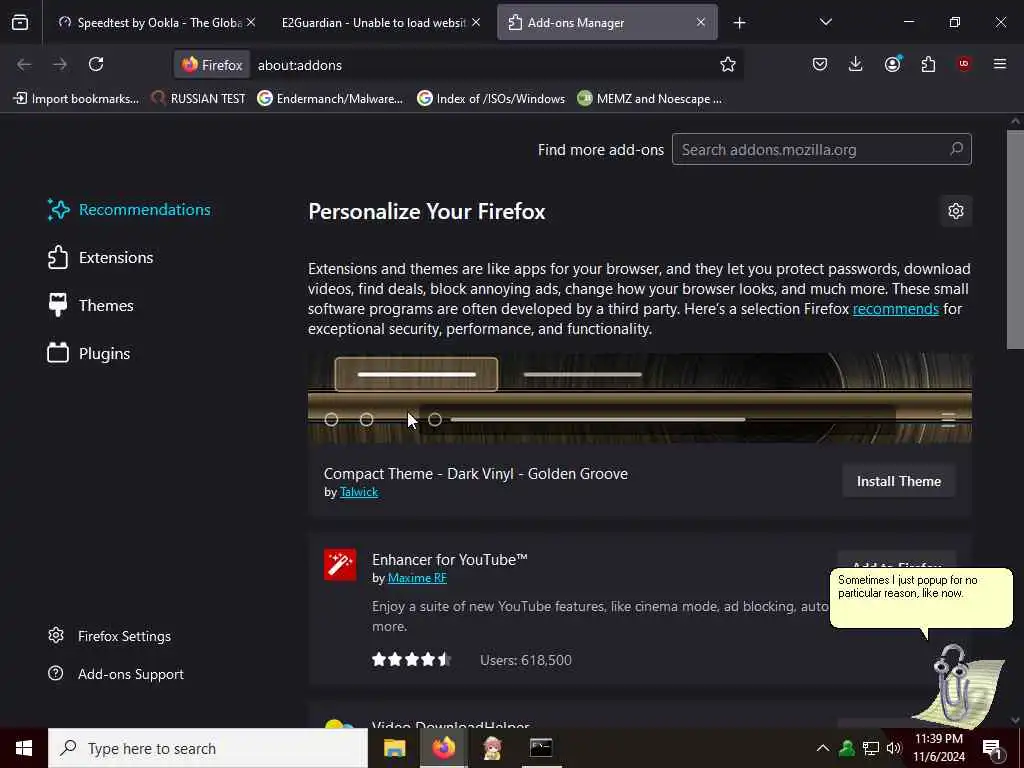Open the MEMZ and Noescape bookmark
The height and width of the screenshot is (768, 1024).
(x=650, y=99)
